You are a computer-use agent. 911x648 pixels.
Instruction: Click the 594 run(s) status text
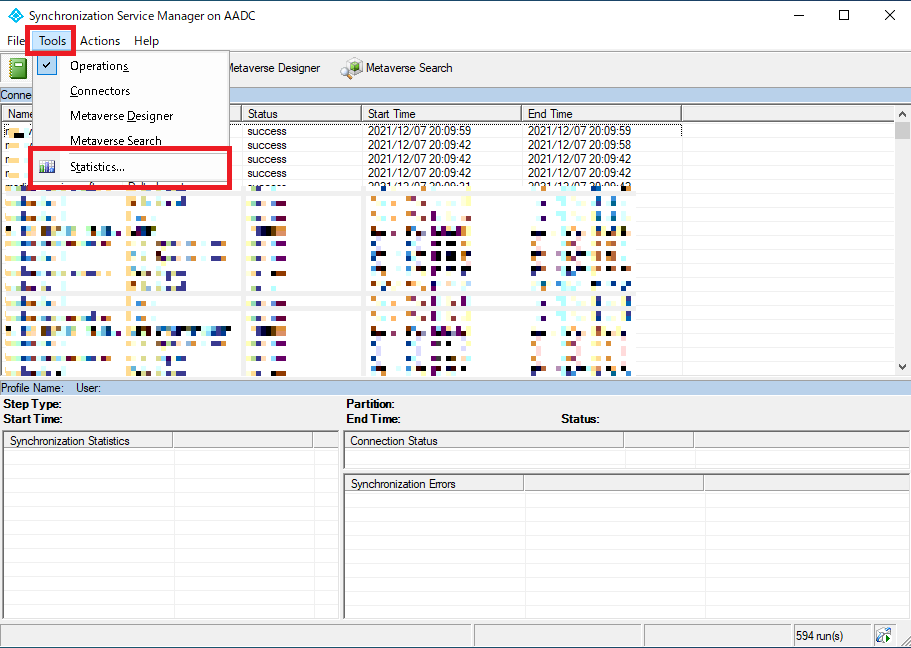coord(819,636)
